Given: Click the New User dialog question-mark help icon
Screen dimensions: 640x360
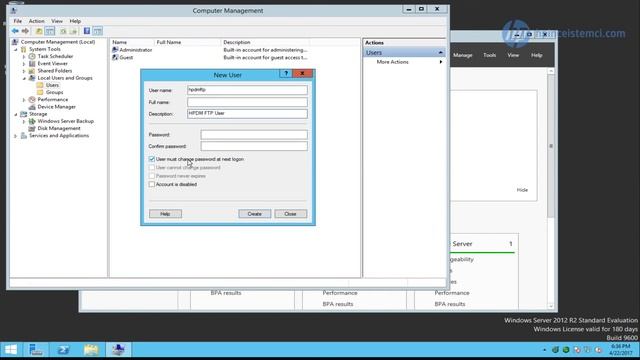Looking at the screenshot, I should pyautogui.click(x=286, y=73).
